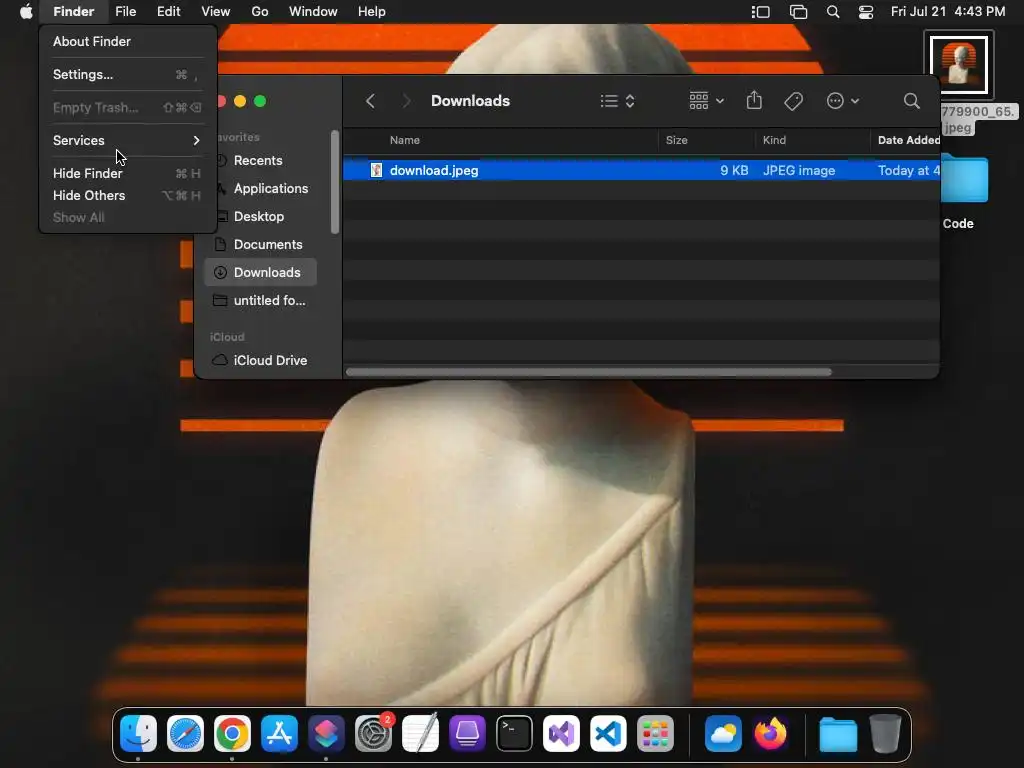Open Applications in the sidebar
Image resolution: width=1024 pixels, height=768 pixels.
[x=261, y=189]
